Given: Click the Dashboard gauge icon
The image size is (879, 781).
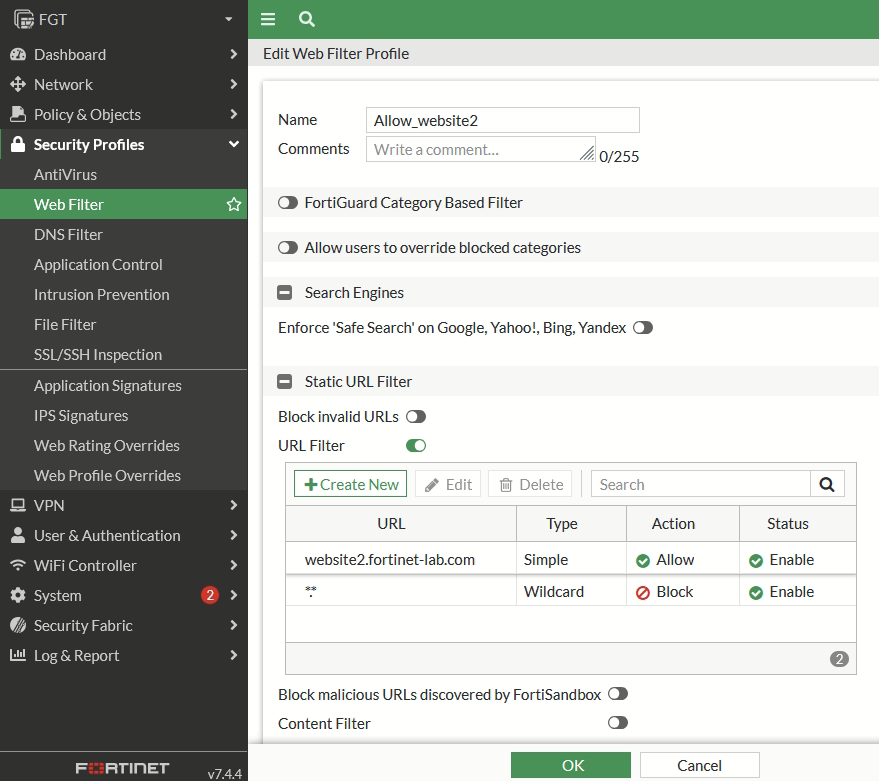Looking at the screenshot, I should [17, 54].
